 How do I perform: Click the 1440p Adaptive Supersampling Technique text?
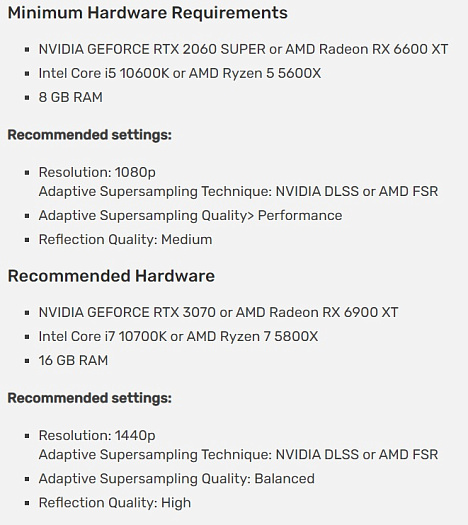pos(238,455)
